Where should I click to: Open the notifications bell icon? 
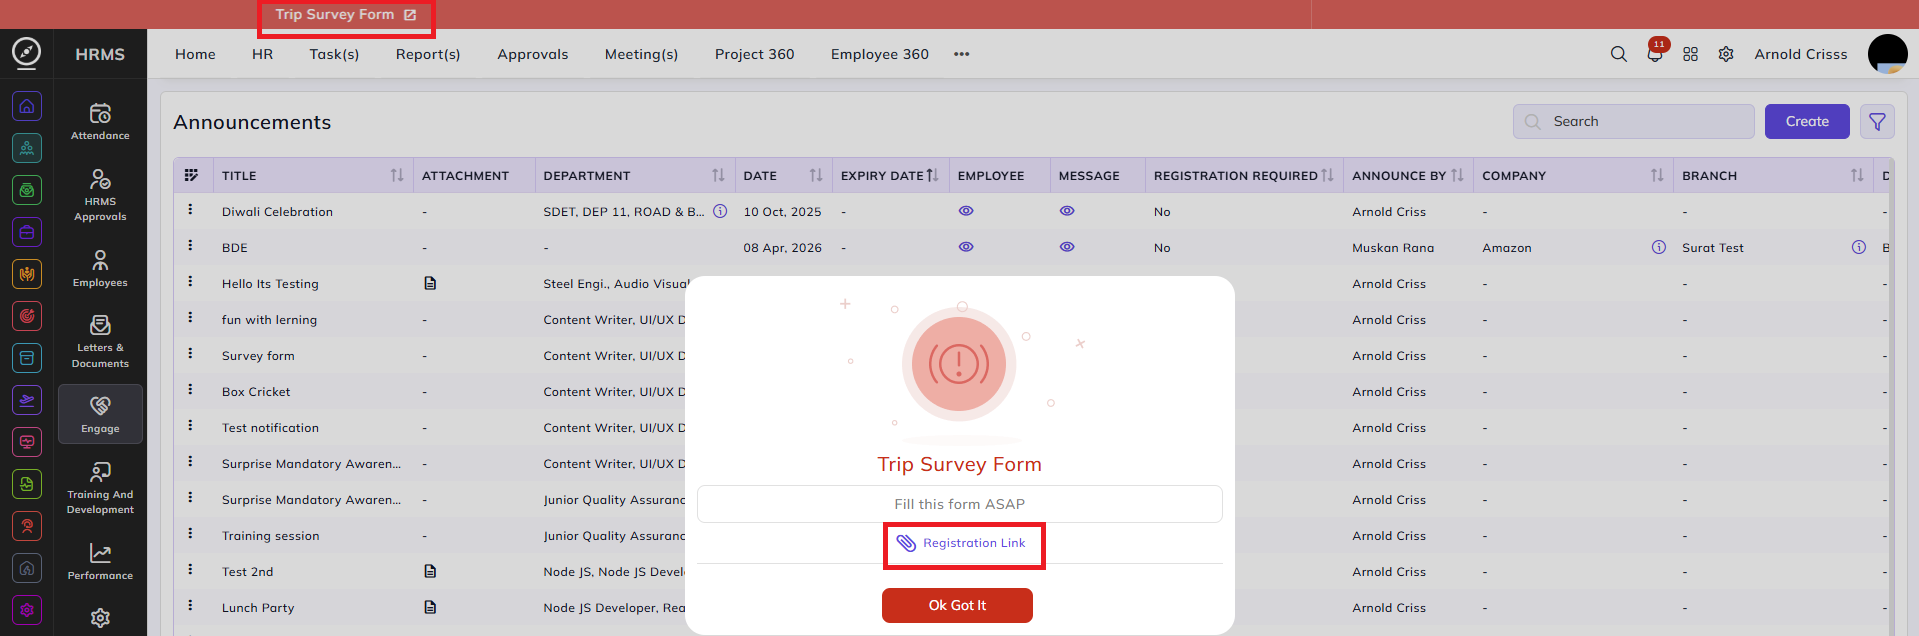click(1655, 54)
